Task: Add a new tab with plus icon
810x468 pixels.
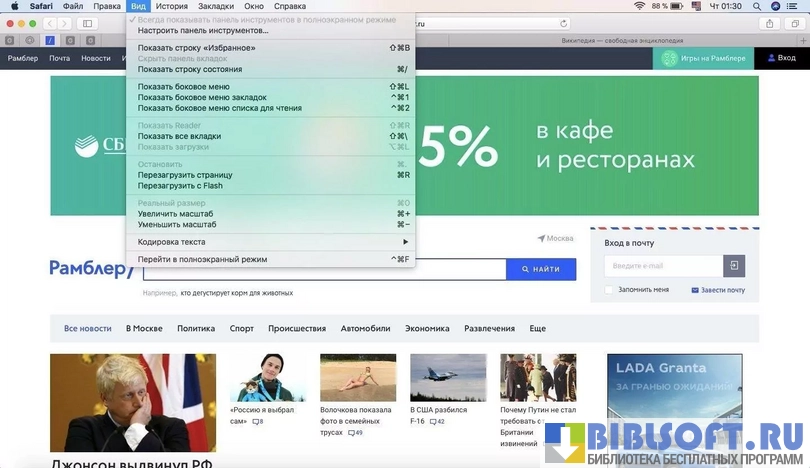Action: [801, 40]
